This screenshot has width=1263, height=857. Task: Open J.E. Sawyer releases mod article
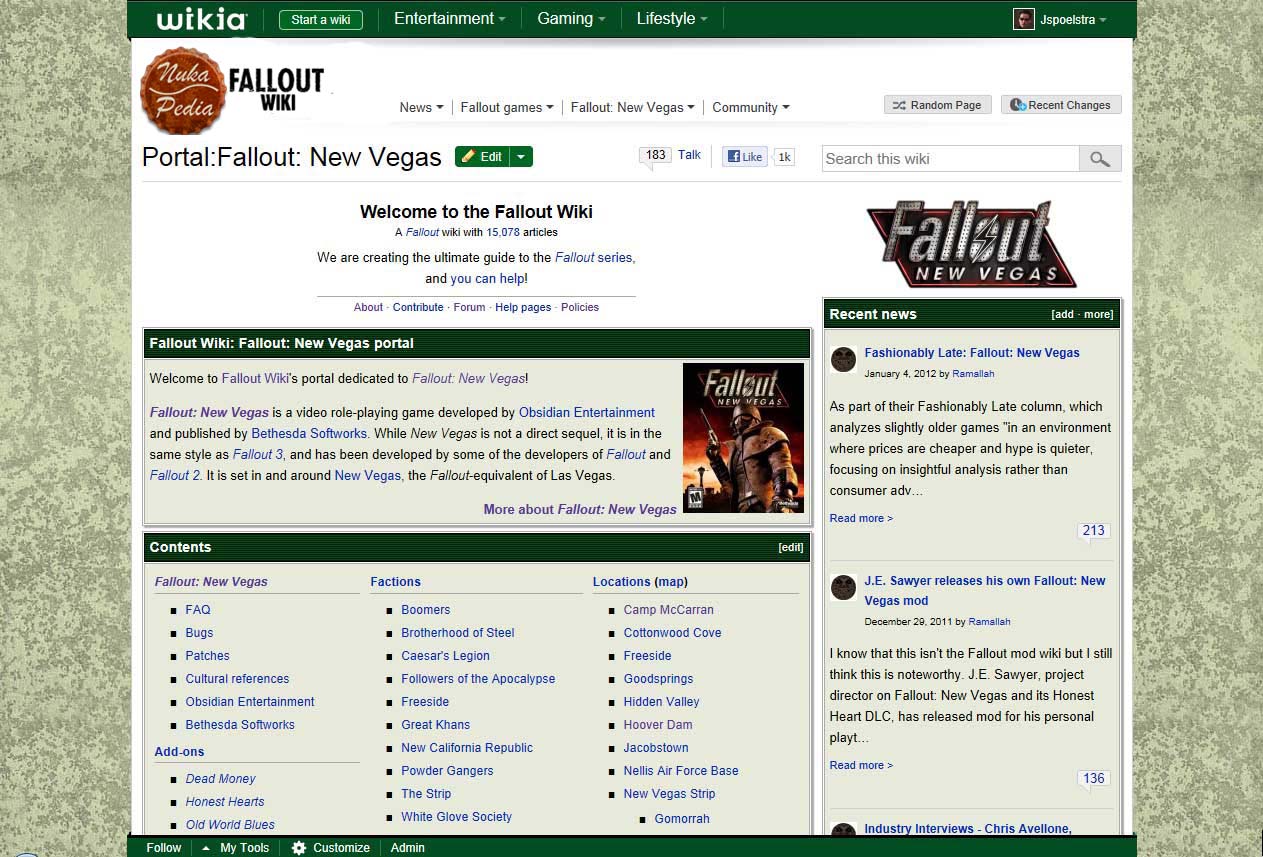[x=985, y=590]
